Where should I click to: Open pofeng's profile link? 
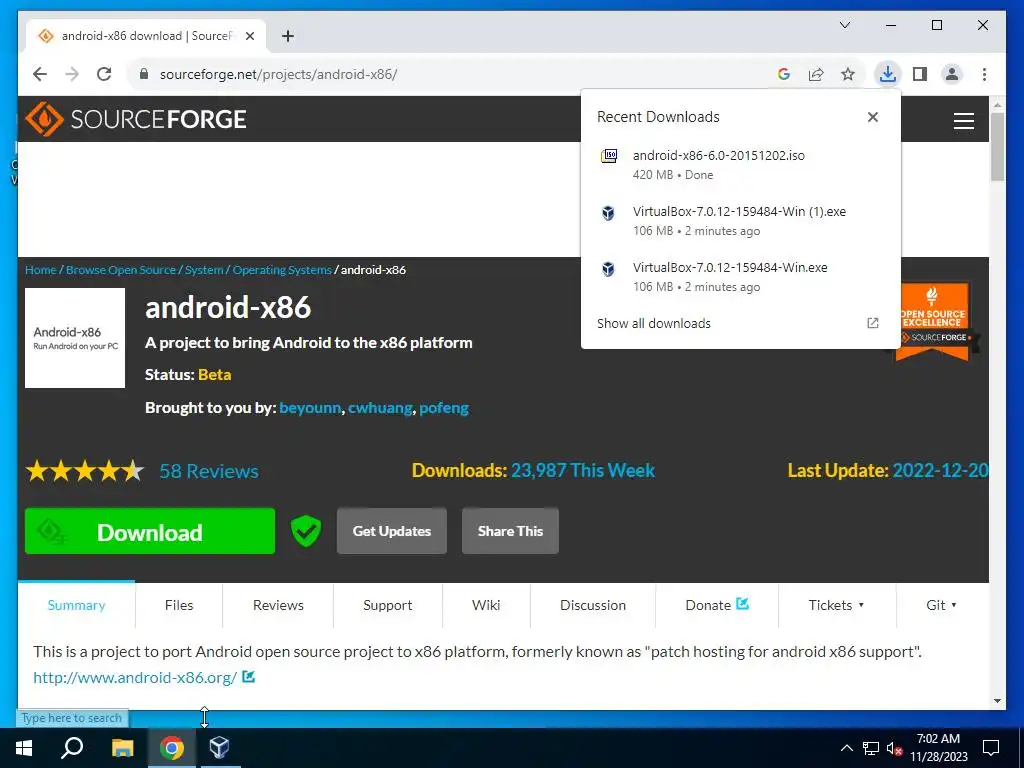pyautogui.click(x=444, y=408)
